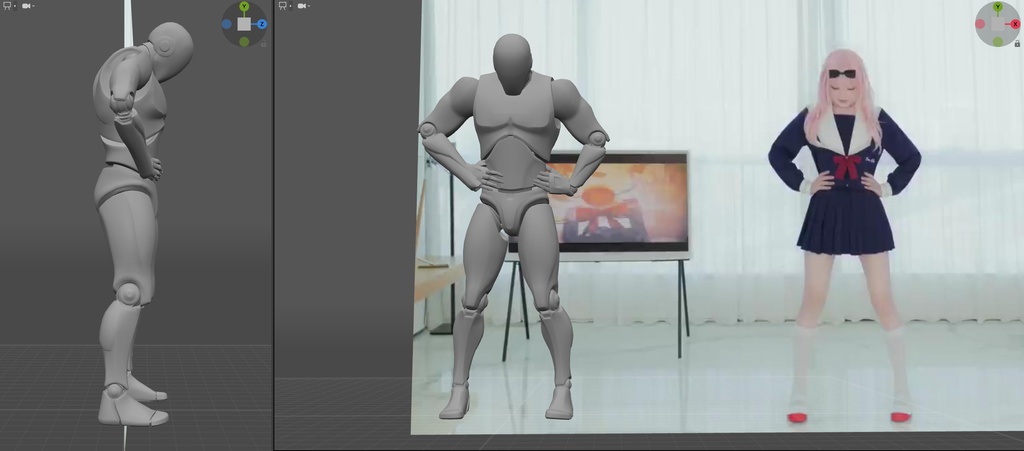This screenshot has width=1024, height=451.
Task: Select the negative Y dot on right gizmo
Action: (998, 42)
